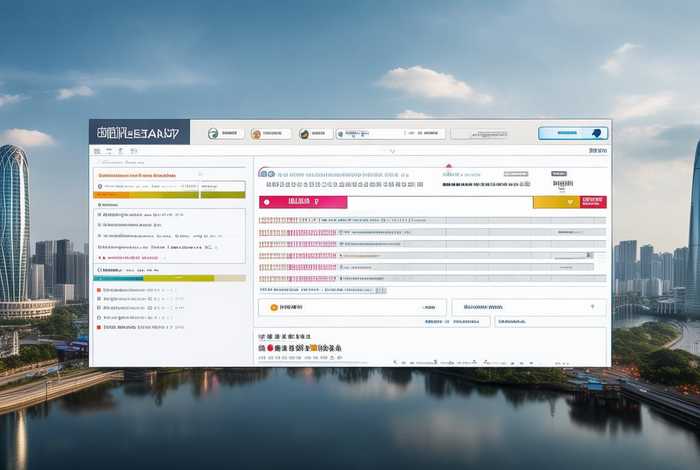The height and width of the screenshot is (470, 700).
Task: Expand the chevron below the header search
Action: pyautogui.click(x=392, y=151)
